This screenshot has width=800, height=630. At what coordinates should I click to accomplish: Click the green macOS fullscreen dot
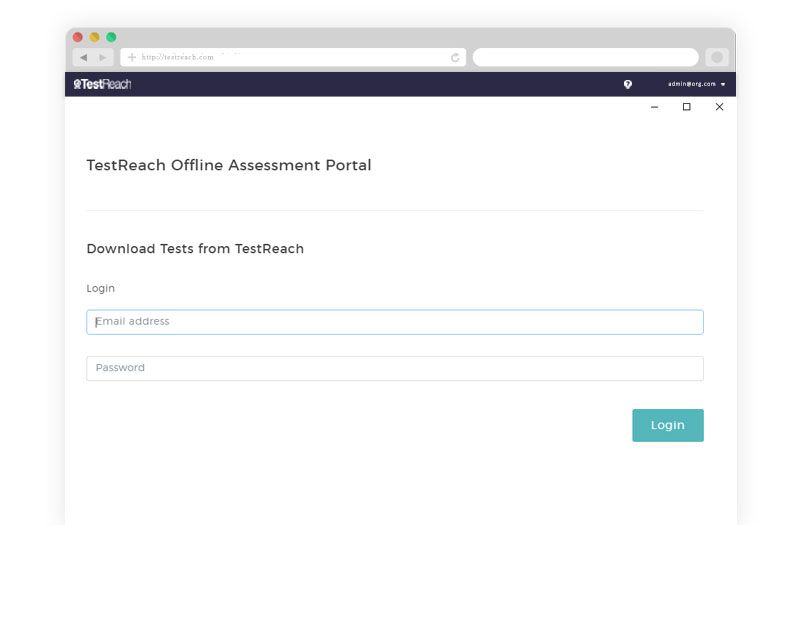point(111,37)
